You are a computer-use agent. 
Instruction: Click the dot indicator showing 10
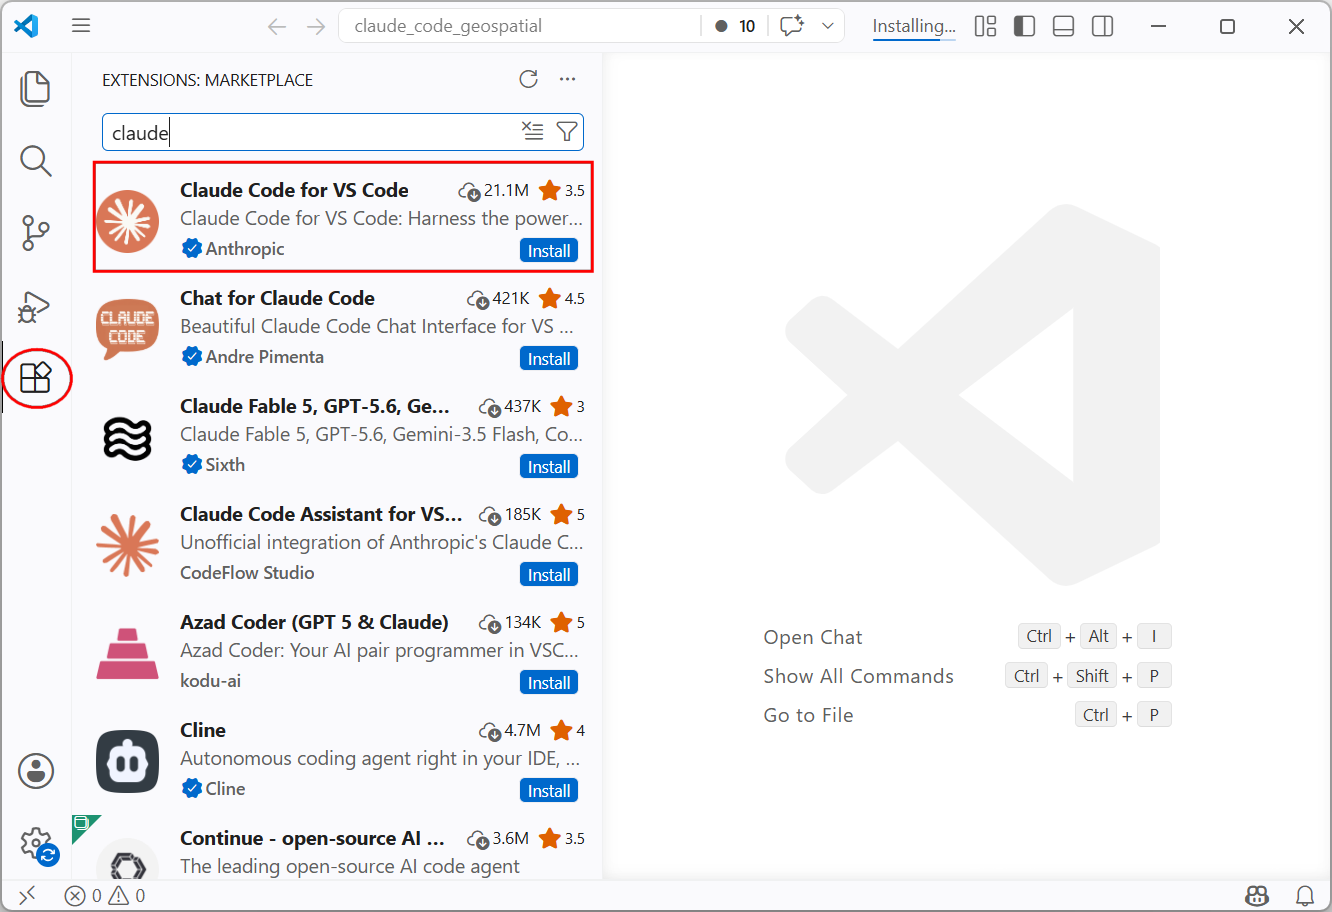[735, 26]
